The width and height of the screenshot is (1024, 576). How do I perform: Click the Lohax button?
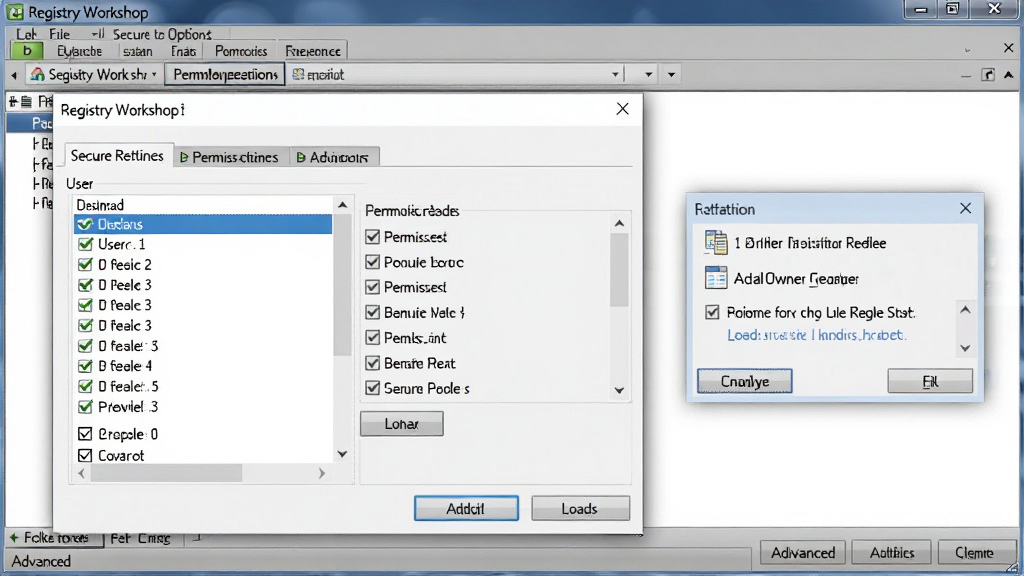[402, 424]
